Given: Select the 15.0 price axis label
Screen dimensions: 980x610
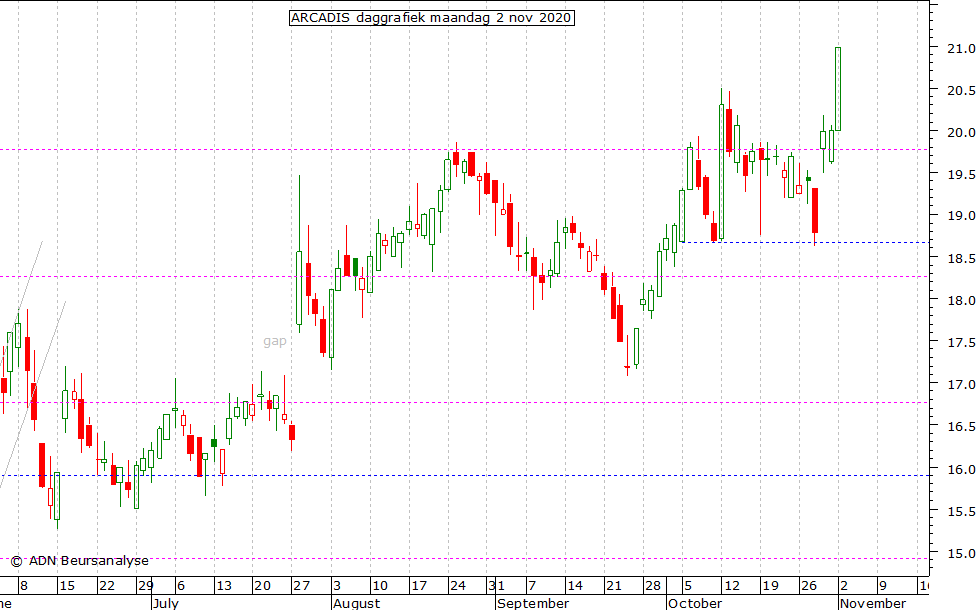Looking at the screenshot, I should [x=961, y=554].
